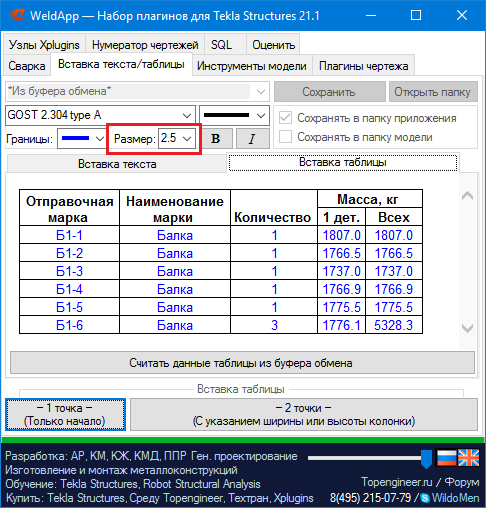The image size is (486, 508).
Task: Open the GOST 2.304 type A font dropdown
Action: [x=100, y=115]
